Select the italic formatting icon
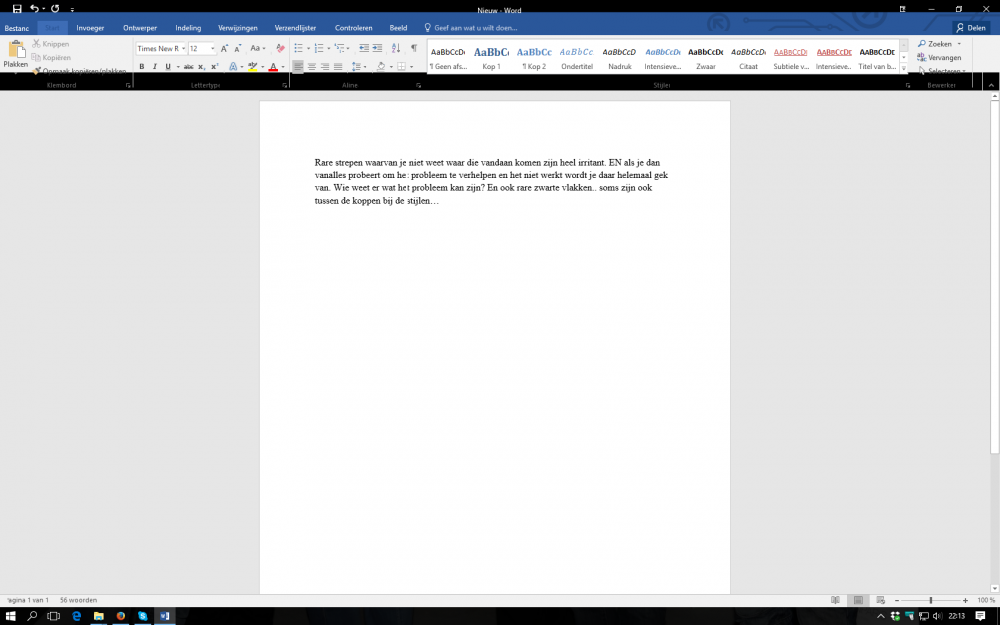The height and width of the screenshot is (625, 1000). (155, 66)
